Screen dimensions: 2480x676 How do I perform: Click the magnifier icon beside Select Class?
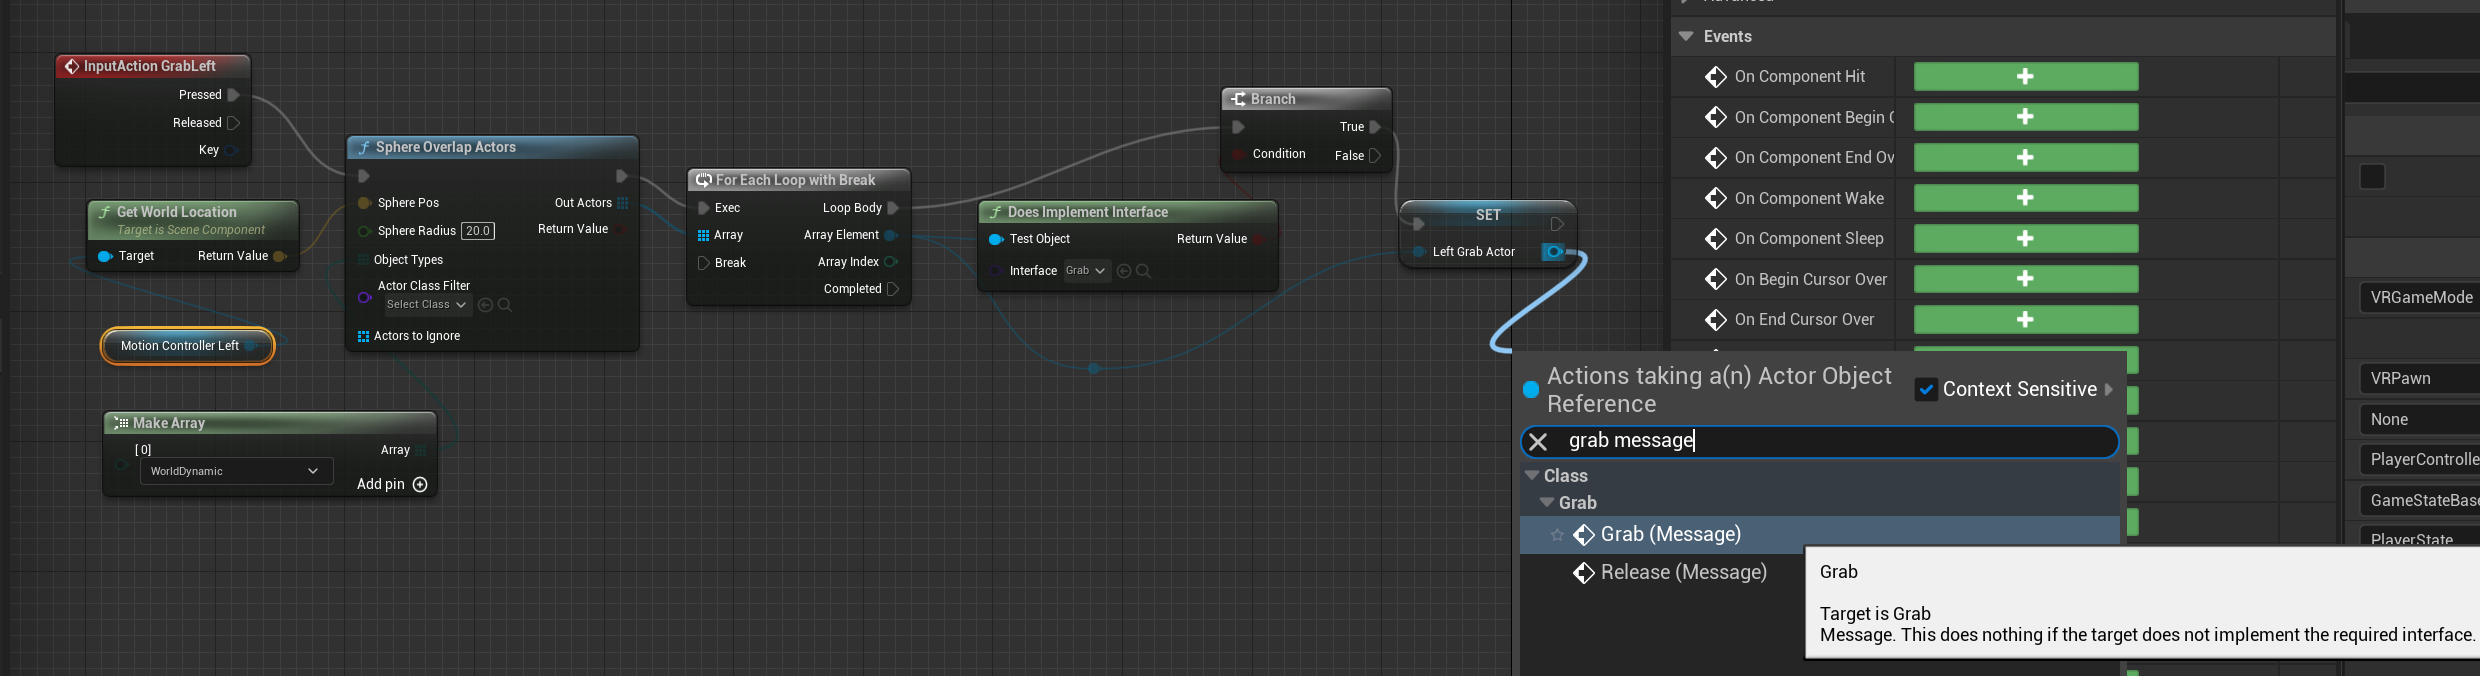[505, 305]
